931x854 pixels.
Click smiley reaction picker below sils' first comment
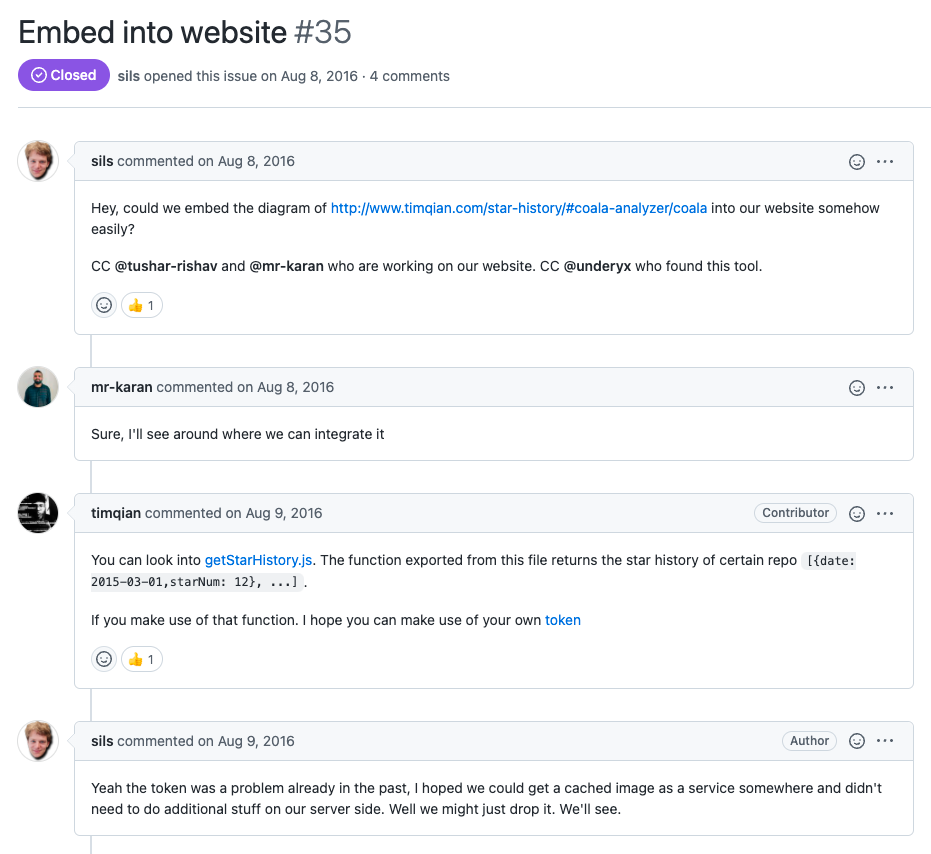104,305
